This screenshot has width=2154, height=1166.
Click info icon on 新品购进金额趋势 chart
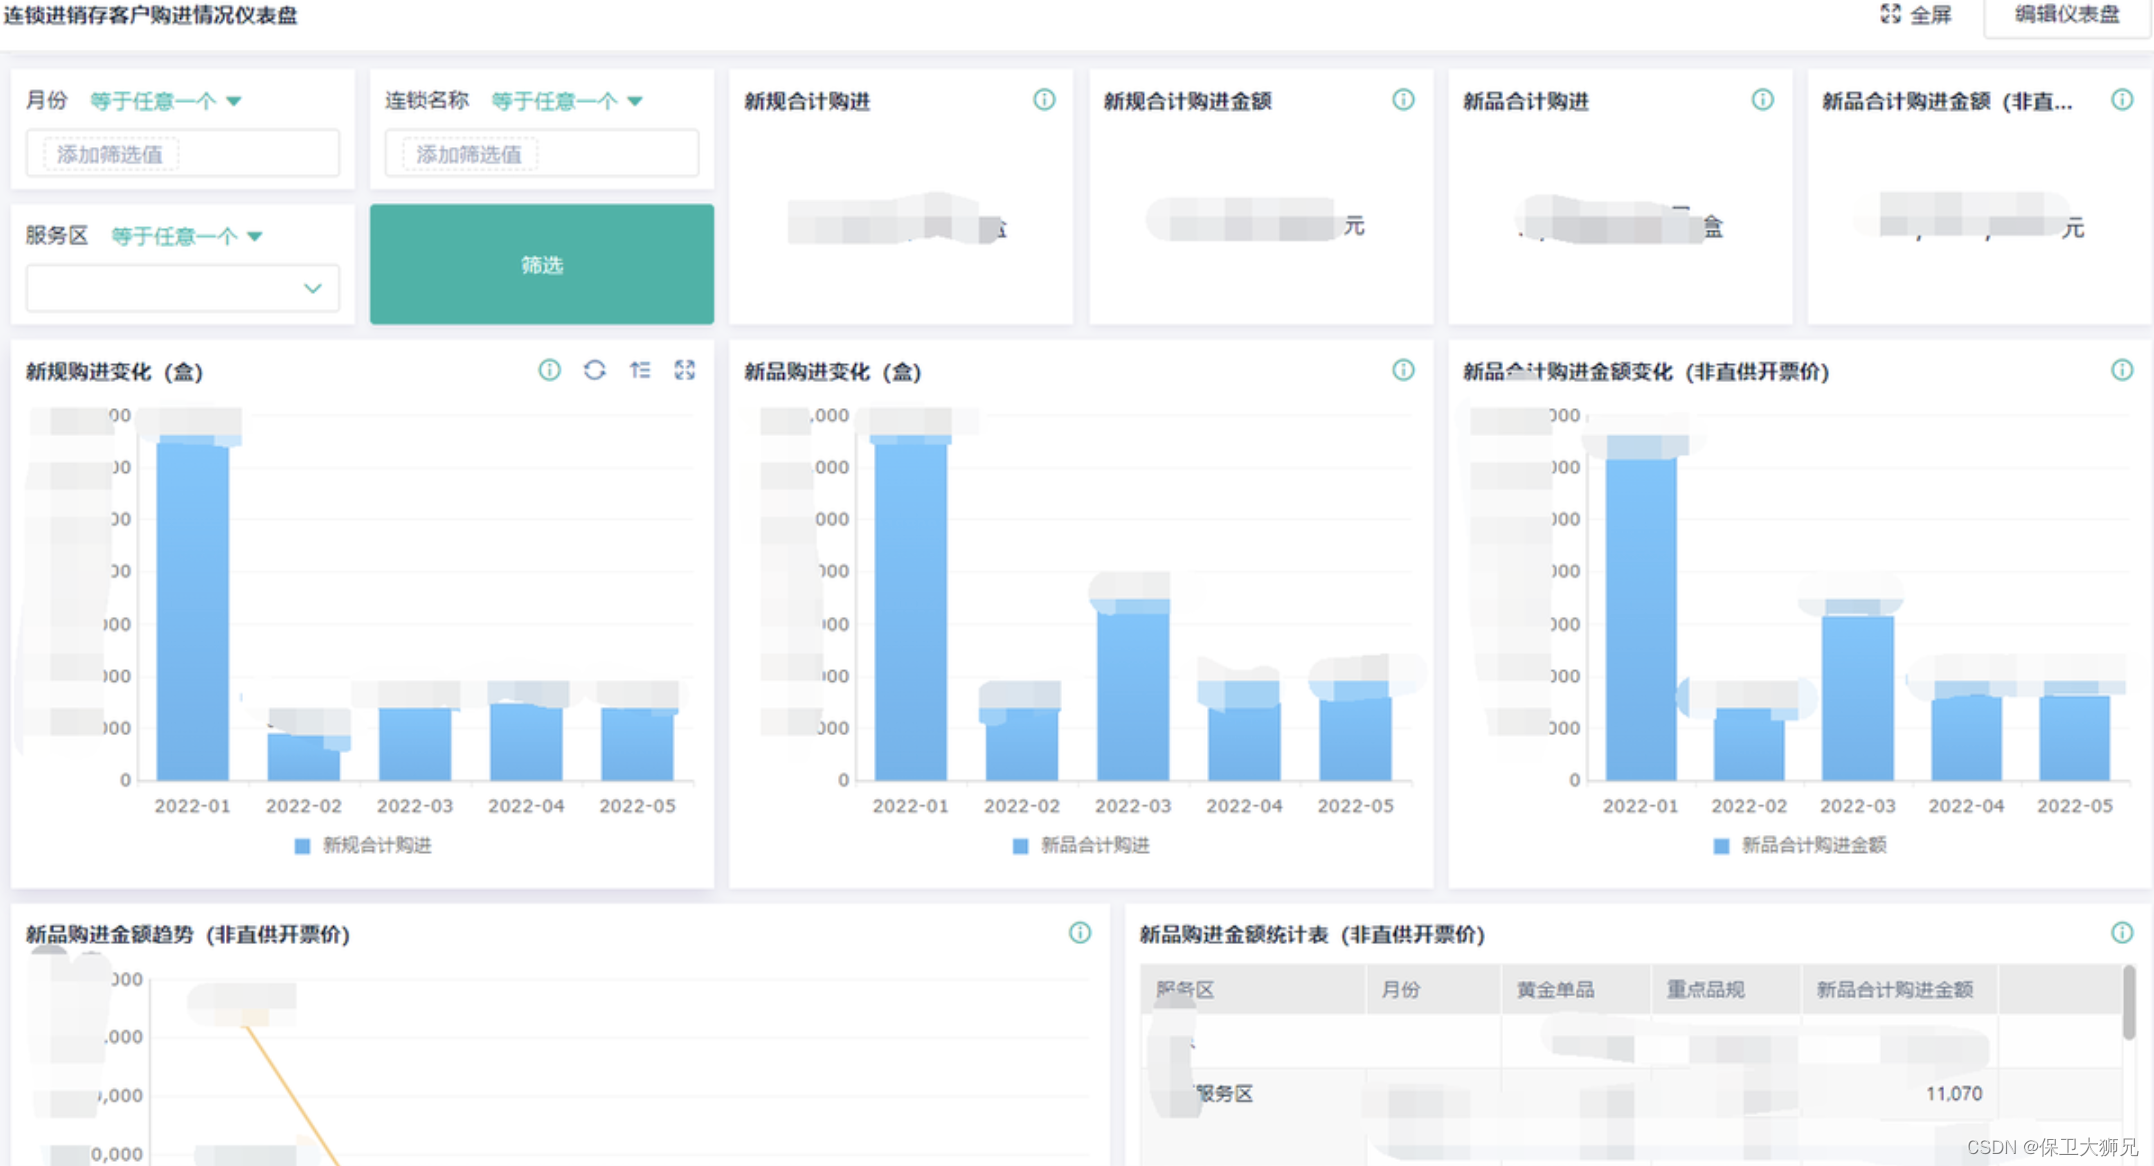(1080, 933)
